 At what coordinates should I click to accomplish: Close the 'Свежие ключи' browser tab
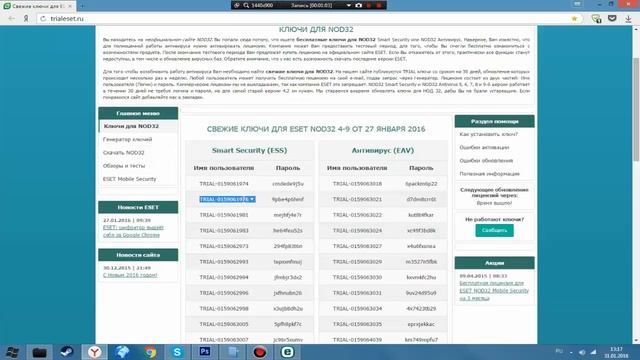(70, 6)
